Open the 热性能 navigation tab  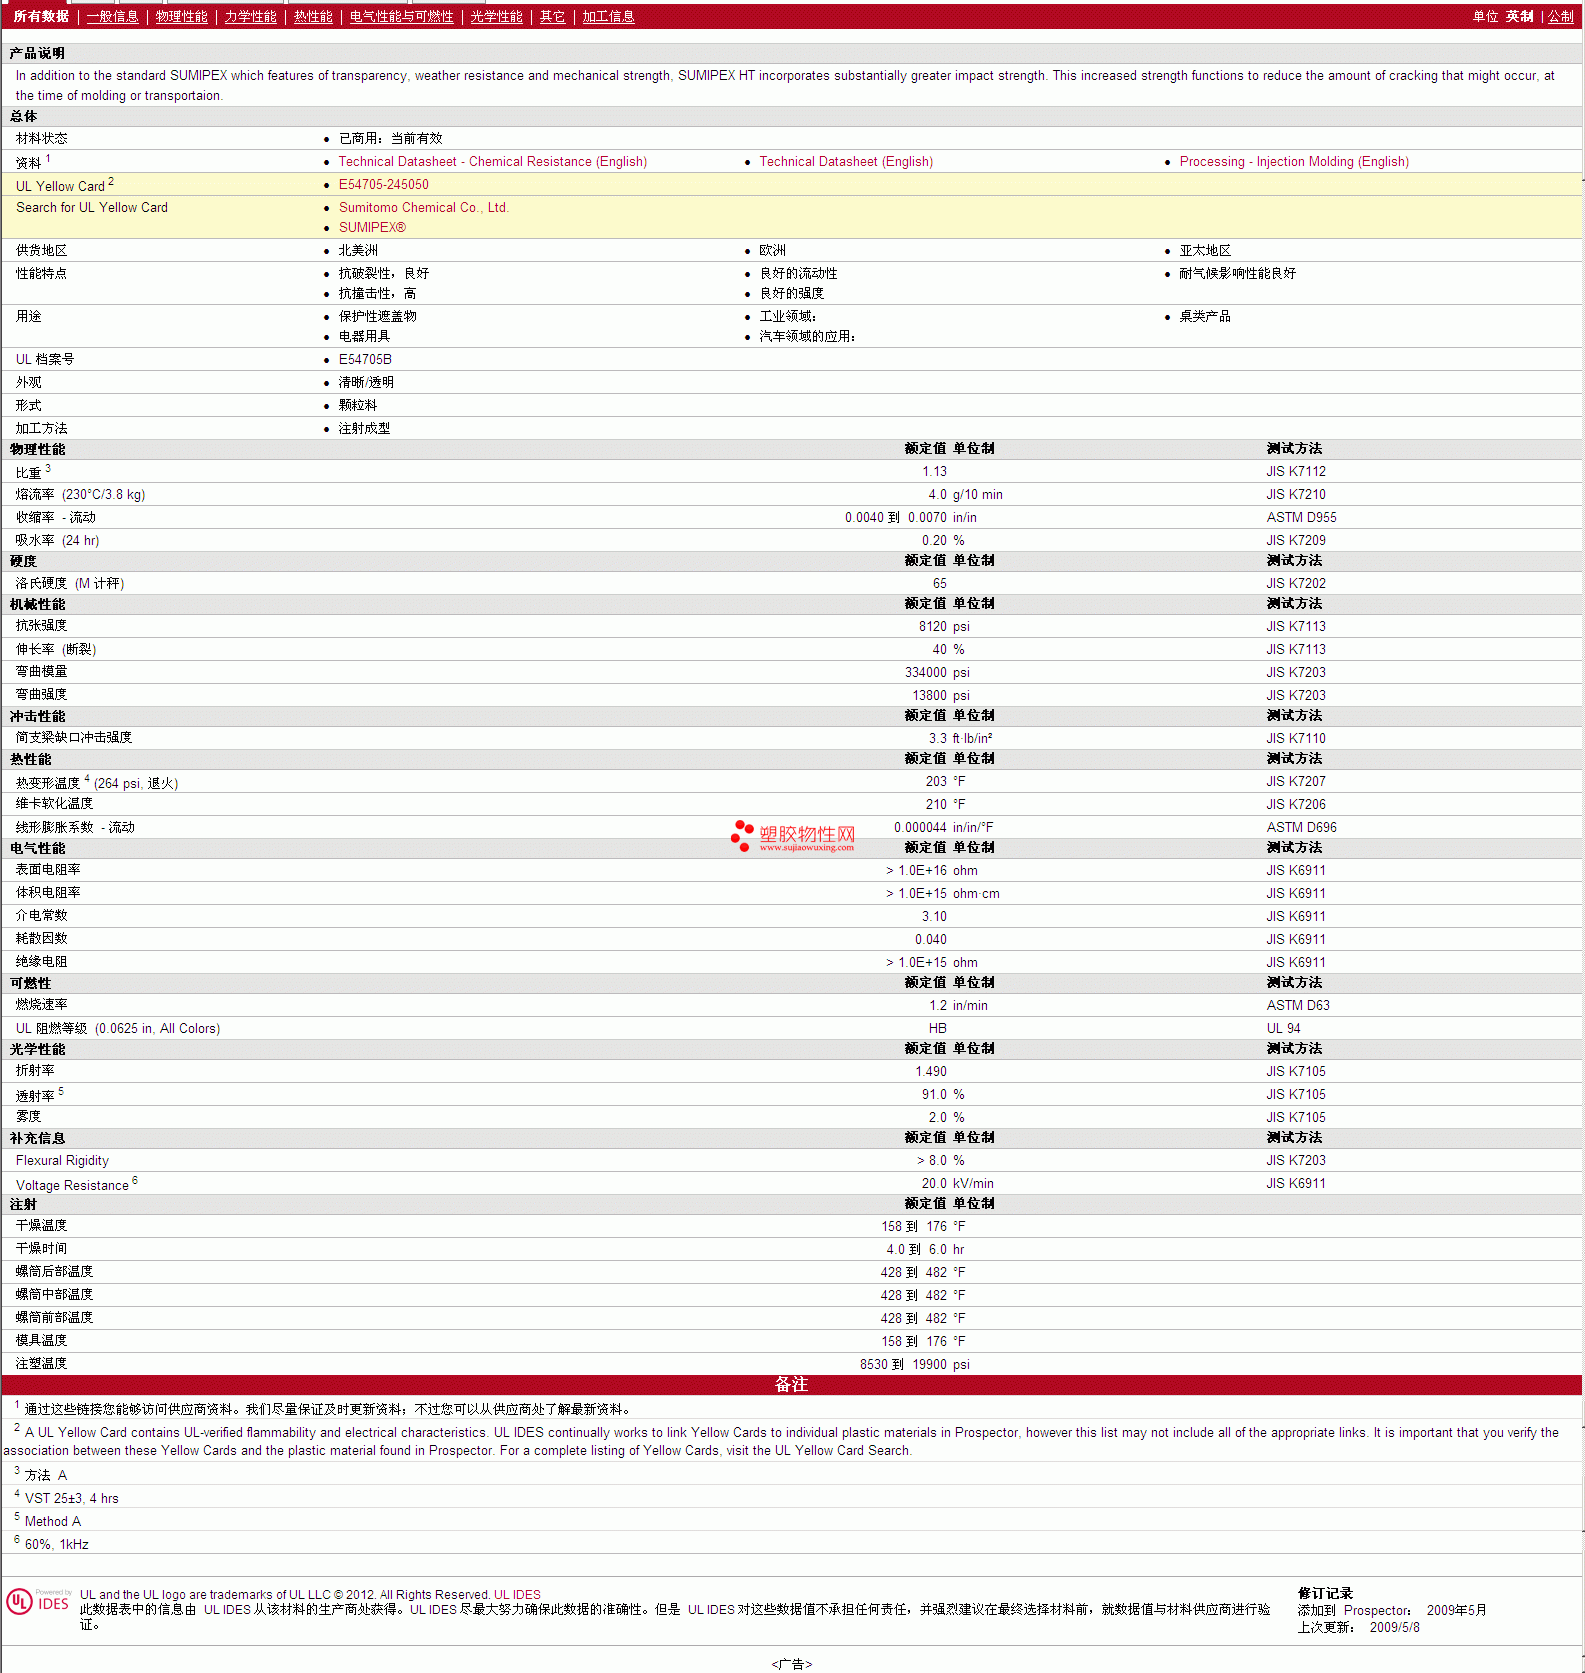(313, 16)
